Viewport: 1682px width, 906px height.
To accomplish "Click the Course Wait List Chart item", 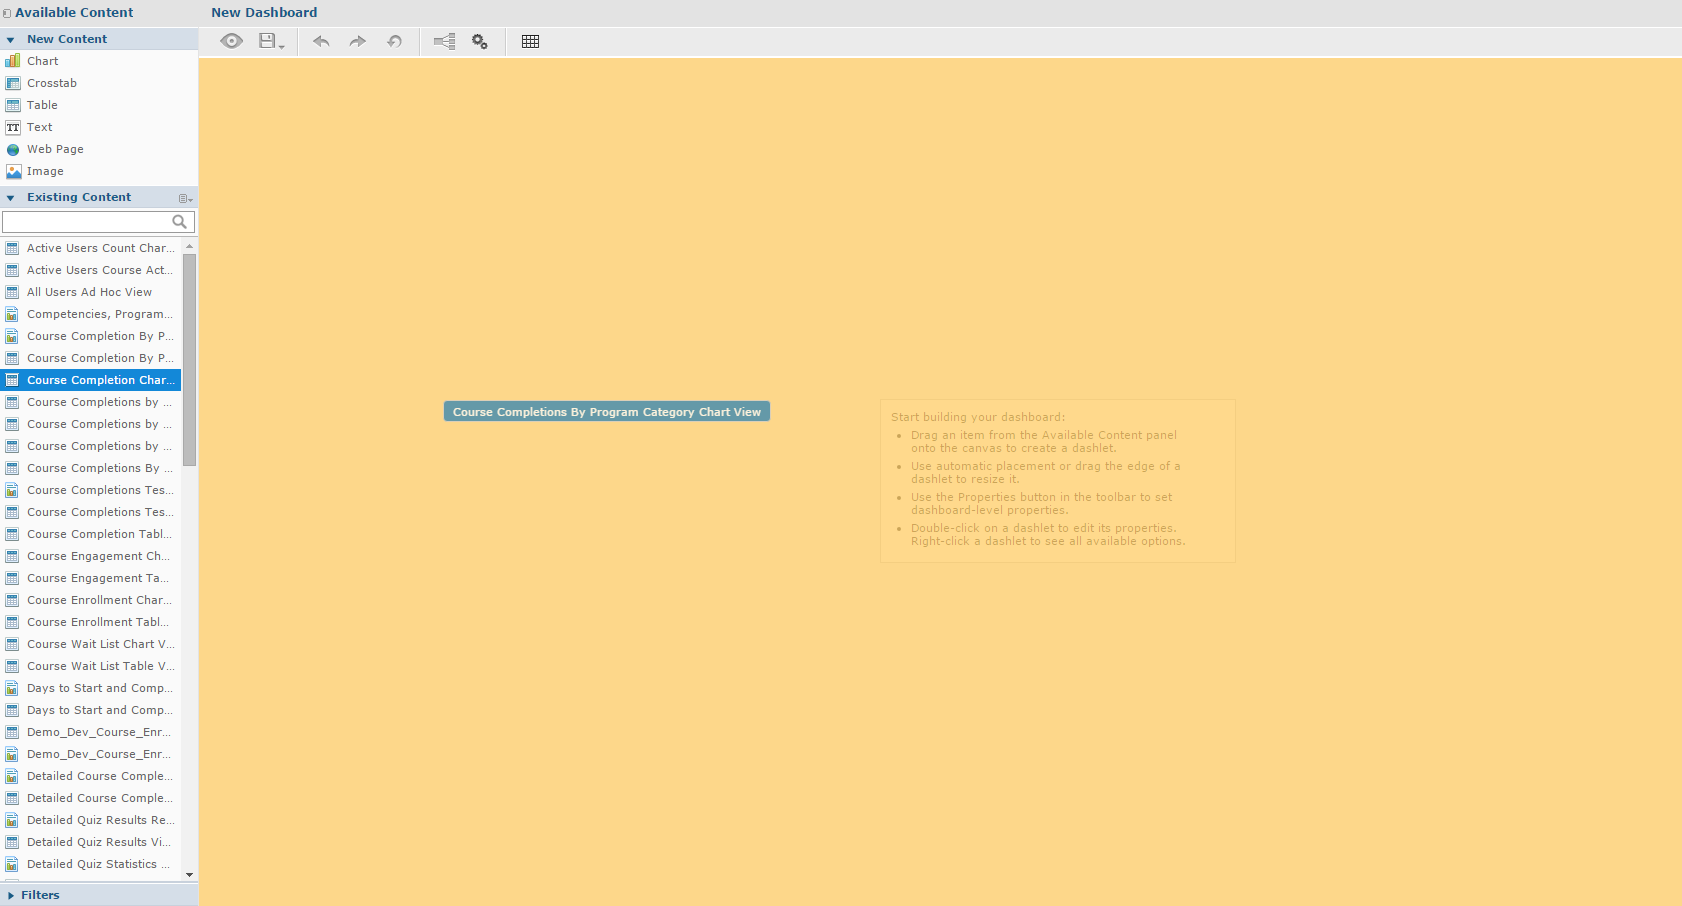I will click(100, 644).
